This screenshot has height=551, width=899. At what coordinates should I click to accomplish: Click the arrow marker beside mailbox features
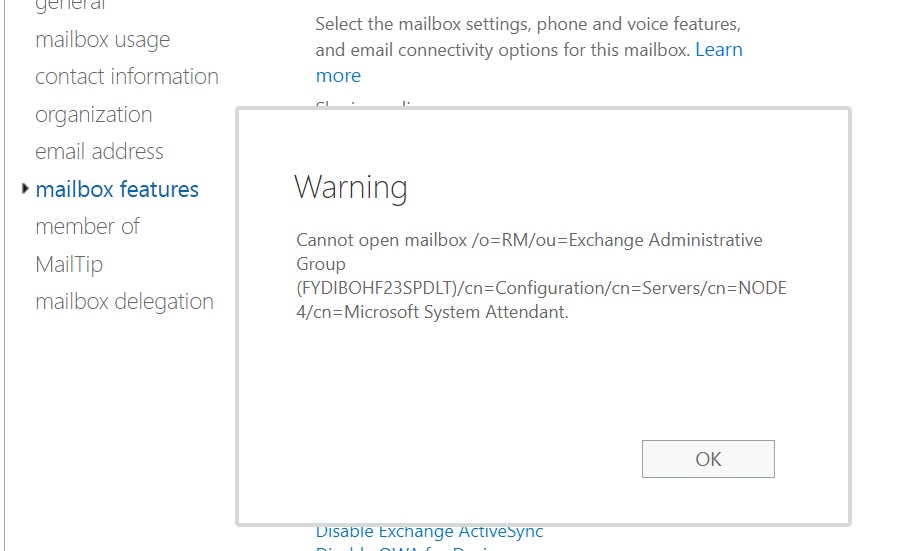(x=25, y=188)
